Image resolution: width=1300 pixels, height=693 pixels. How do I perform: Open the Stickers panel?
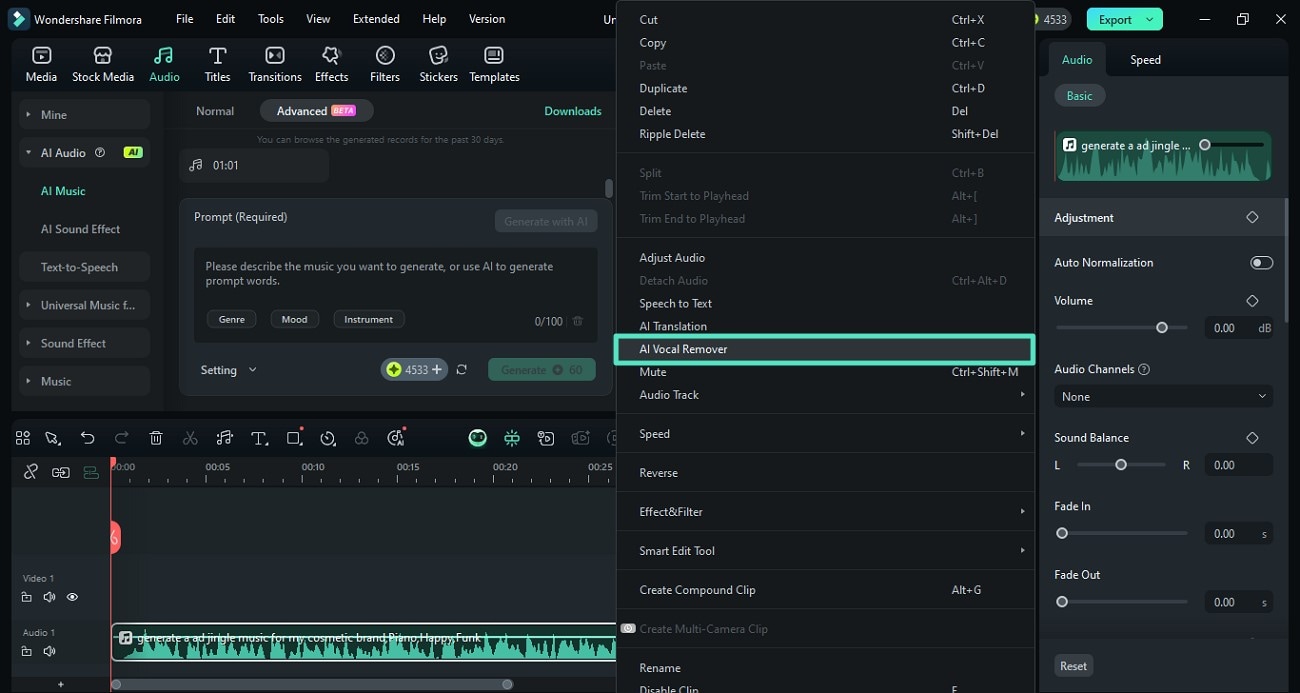(x=438, y=64)
